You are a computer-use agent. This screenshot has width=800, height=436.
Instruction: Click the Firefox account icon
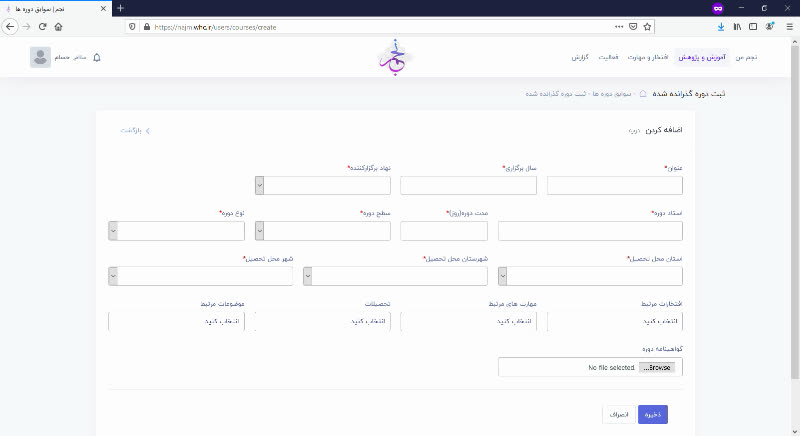(770, 27)
